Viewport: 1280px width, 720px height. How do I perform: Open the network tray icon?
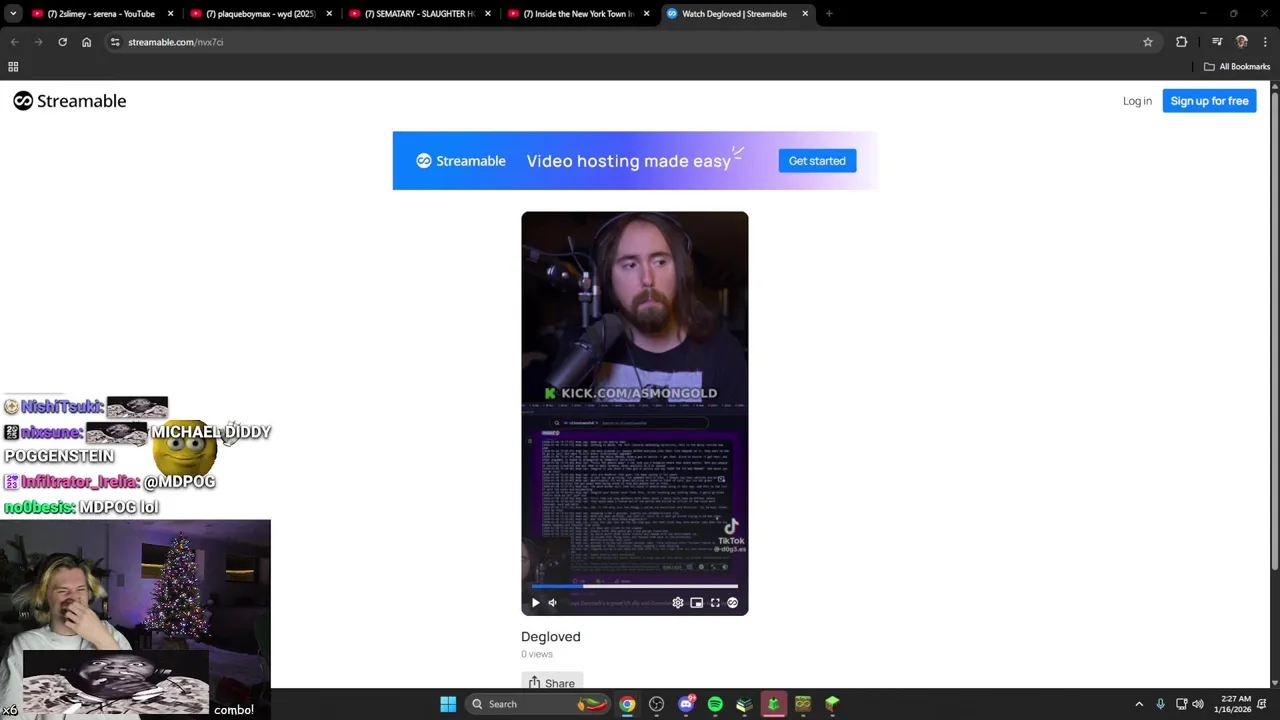click(1181, 704)
